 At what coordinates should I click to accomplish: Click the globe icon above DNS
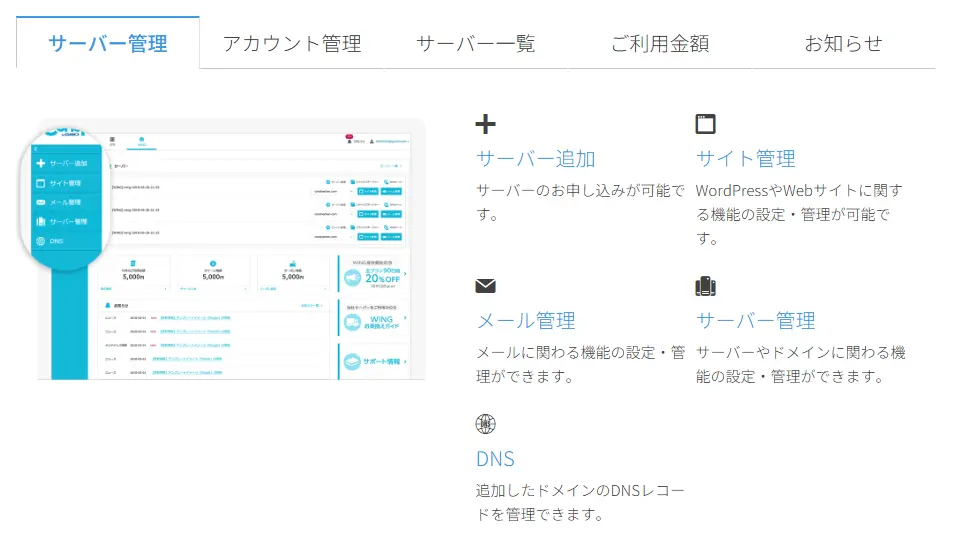(x=485, y=424)
